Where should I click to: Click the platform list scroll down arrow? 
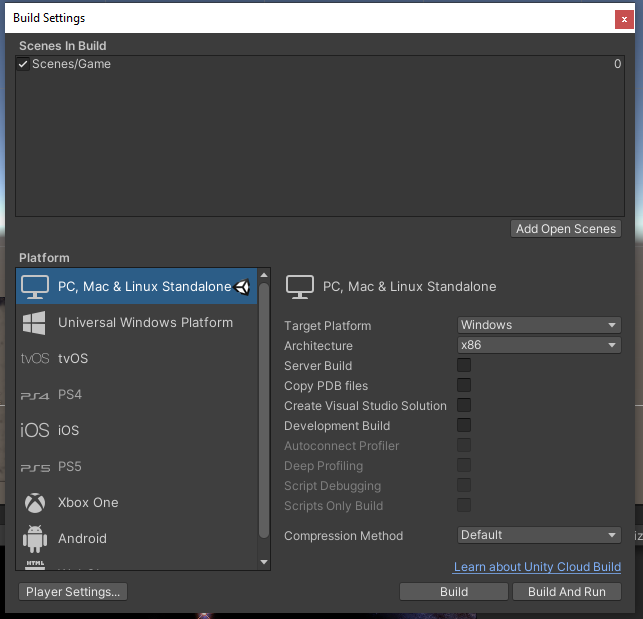point(264,562)
